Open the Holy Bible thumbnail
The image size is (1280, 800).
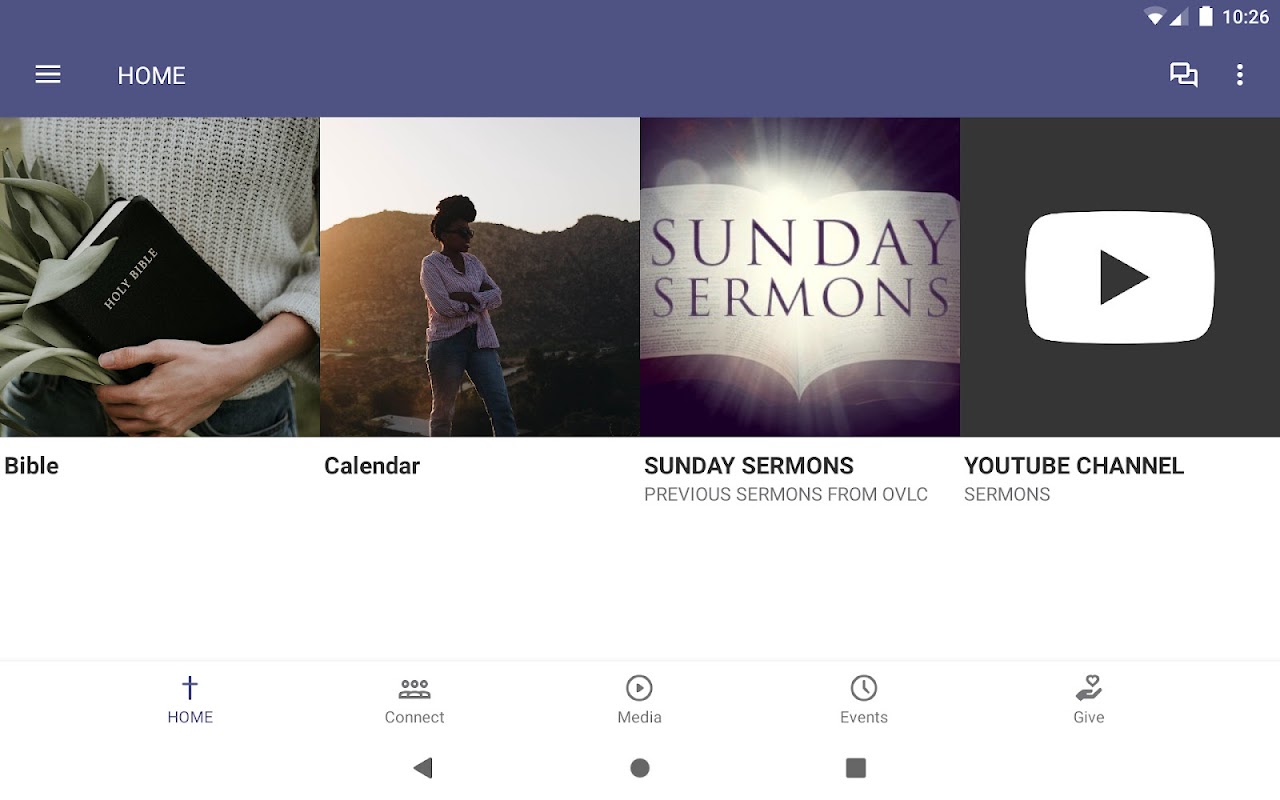pyautogui.click(x=160, y=277)
